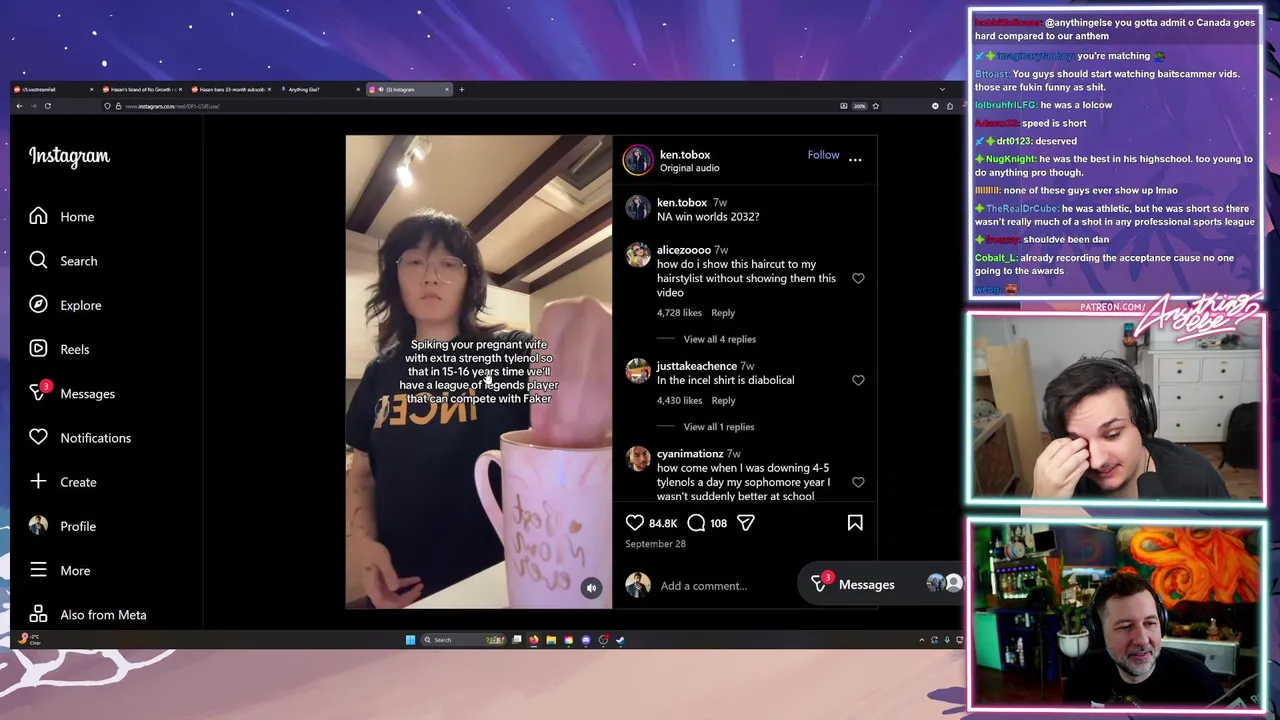The width and height of the screenshot is (1280, 720).
Task: Open sidebar Messages with 3 badge
Action: (x=72, y=393)
